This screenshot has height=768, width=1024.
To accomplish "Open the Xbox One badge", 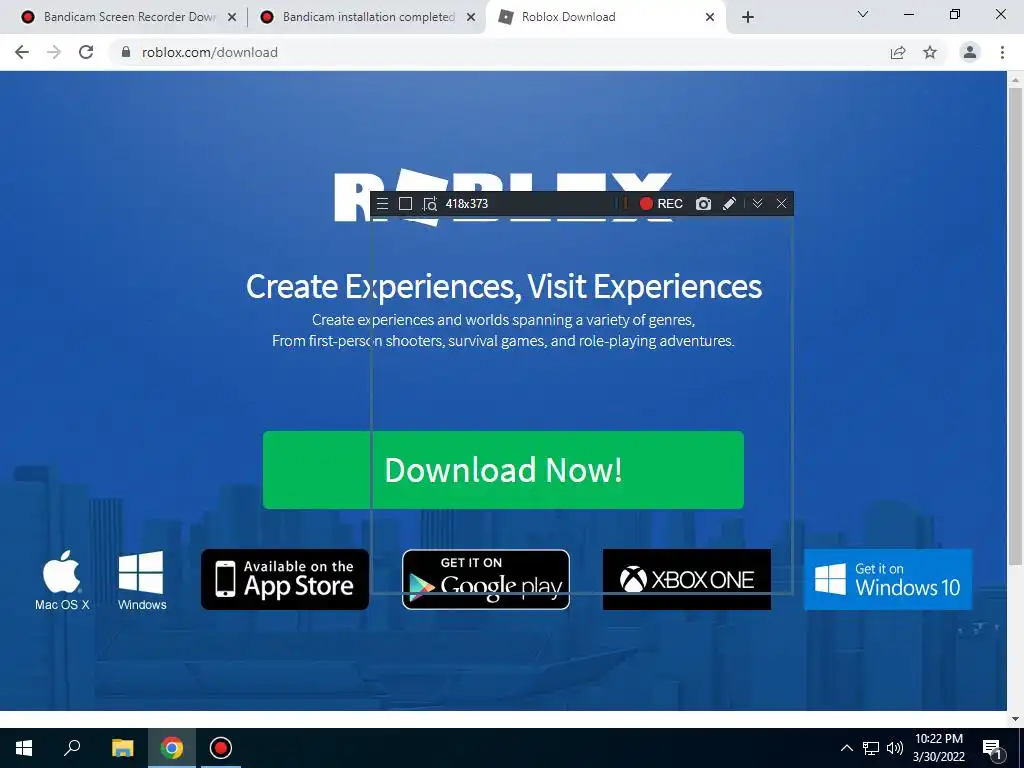I will click(x=686, y=579).
